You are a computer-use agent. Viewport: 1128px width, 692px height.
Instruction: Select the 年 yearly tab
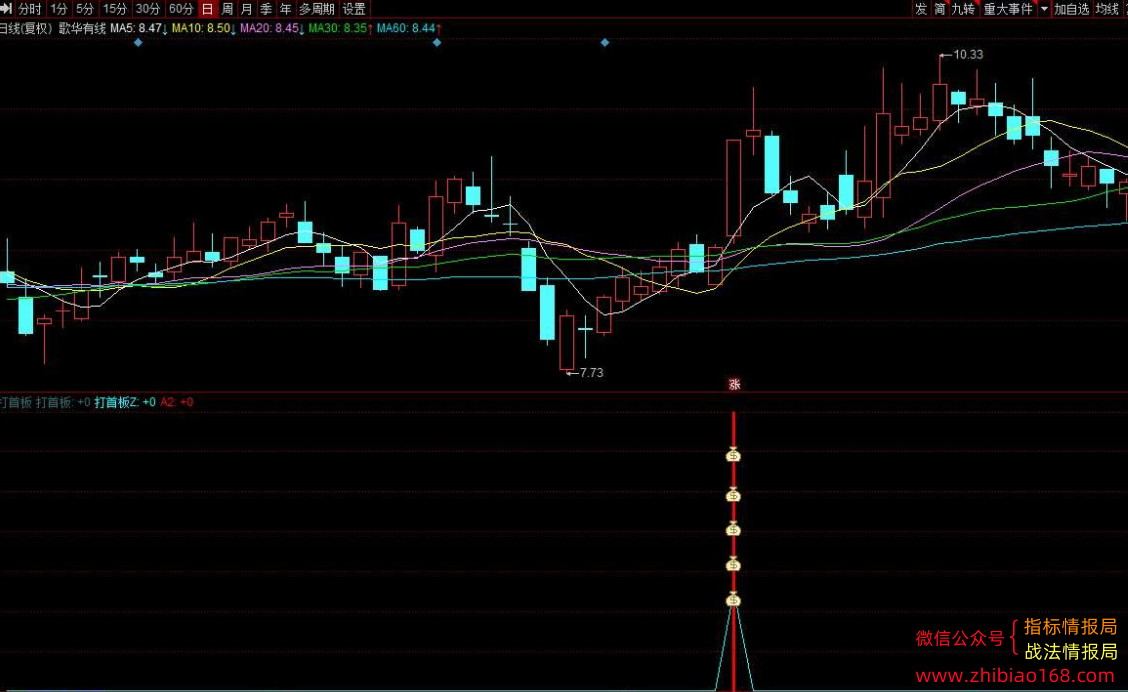286,9
